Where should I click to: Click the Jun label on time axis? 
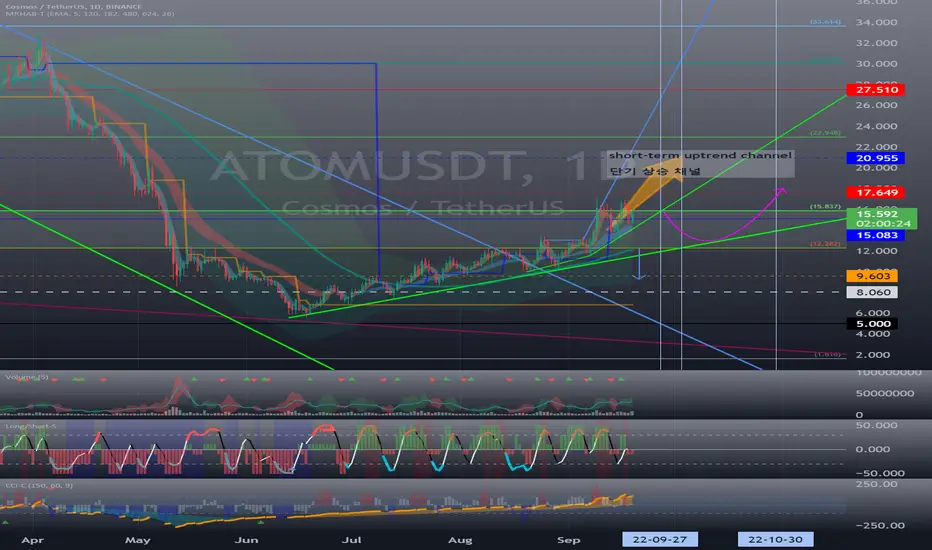[x=246, y=540]
